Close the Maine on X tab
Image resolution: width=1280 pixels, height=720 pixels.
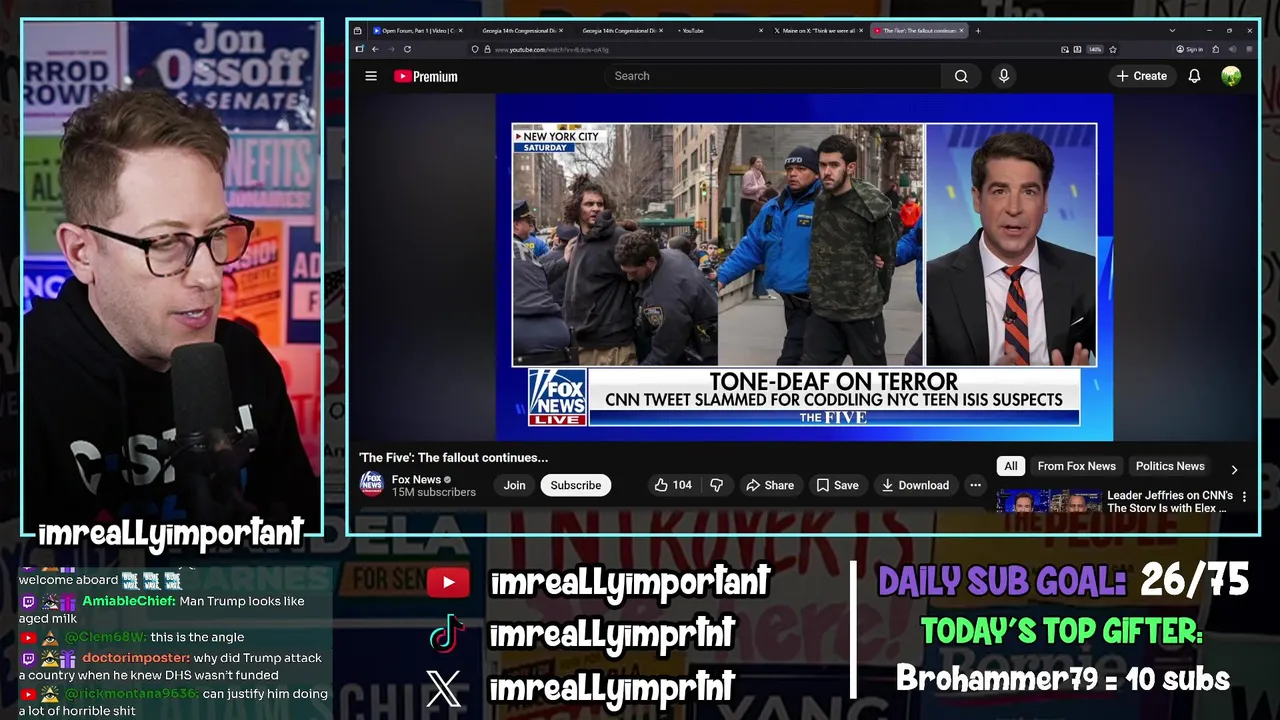(x=863, y=31)
